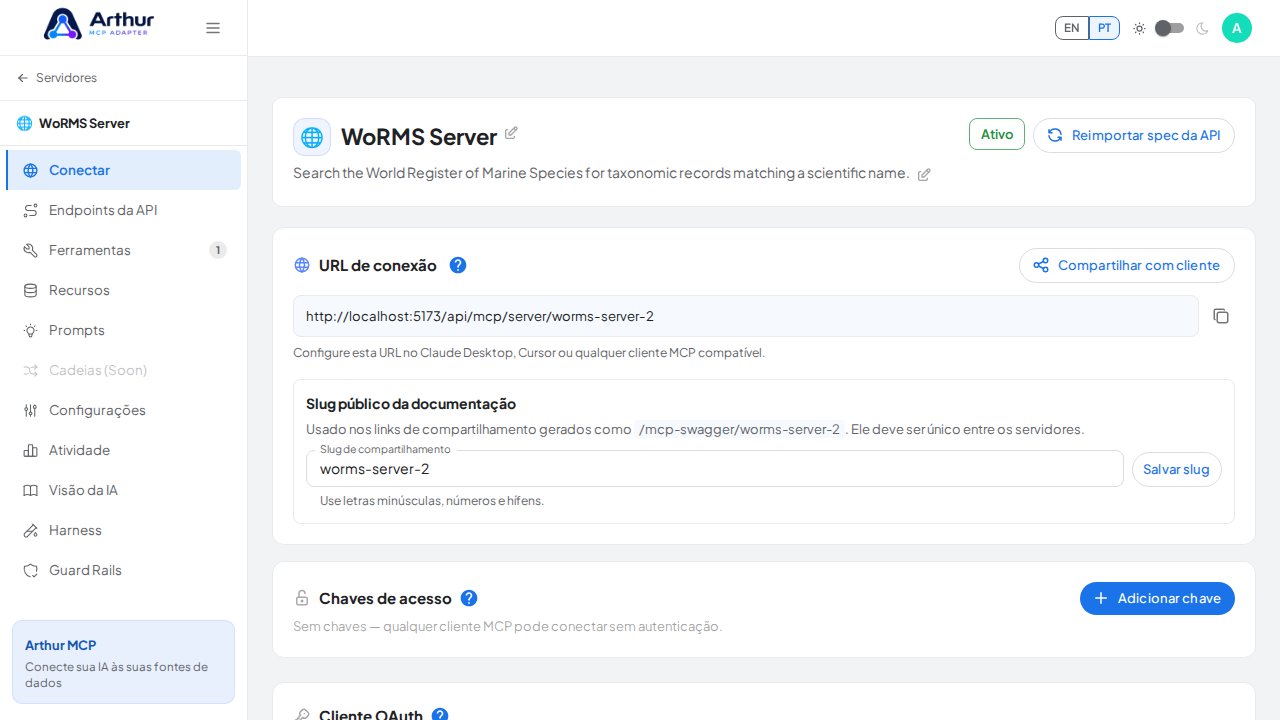The height and width of the screenshot is (720, 1280).
Task: Click Salvar slug
Action: pyautogui.click(x=1177, y=469)
